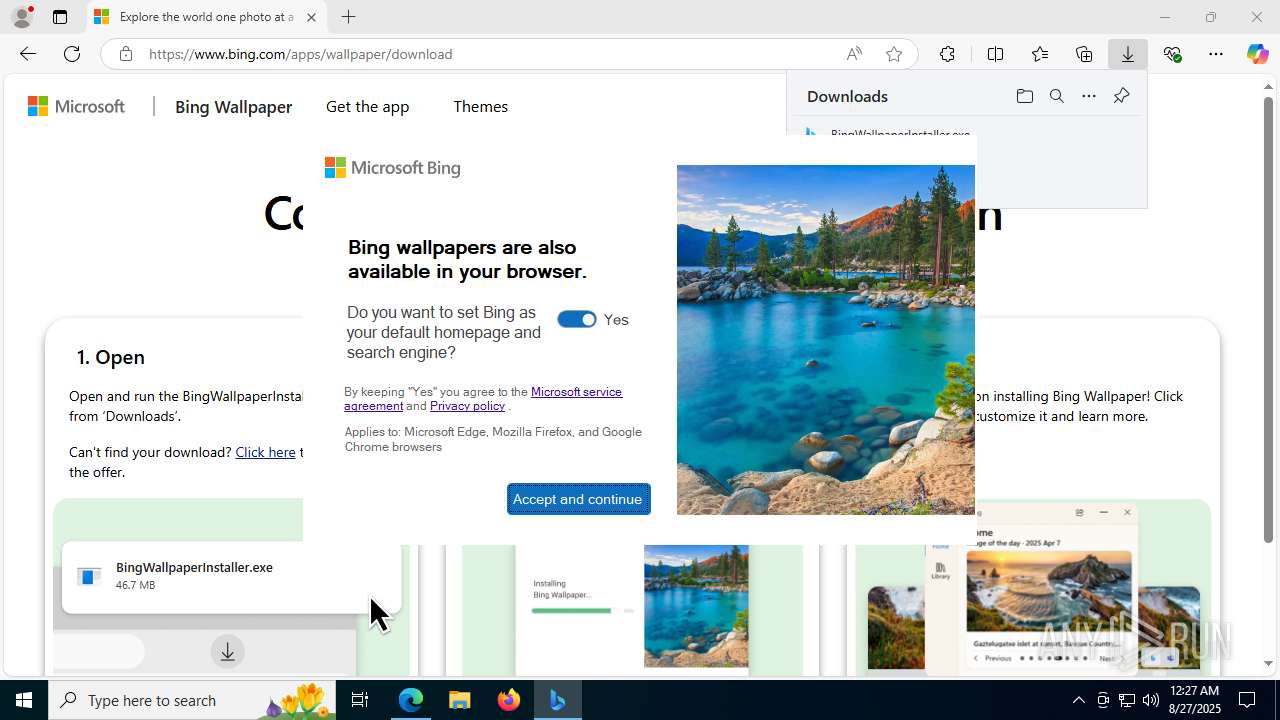Image resolution: width=1280 pixels, height=720 pixels.
Task: Open the Extensions puzzle icon
Action: [x=947, y=54]
